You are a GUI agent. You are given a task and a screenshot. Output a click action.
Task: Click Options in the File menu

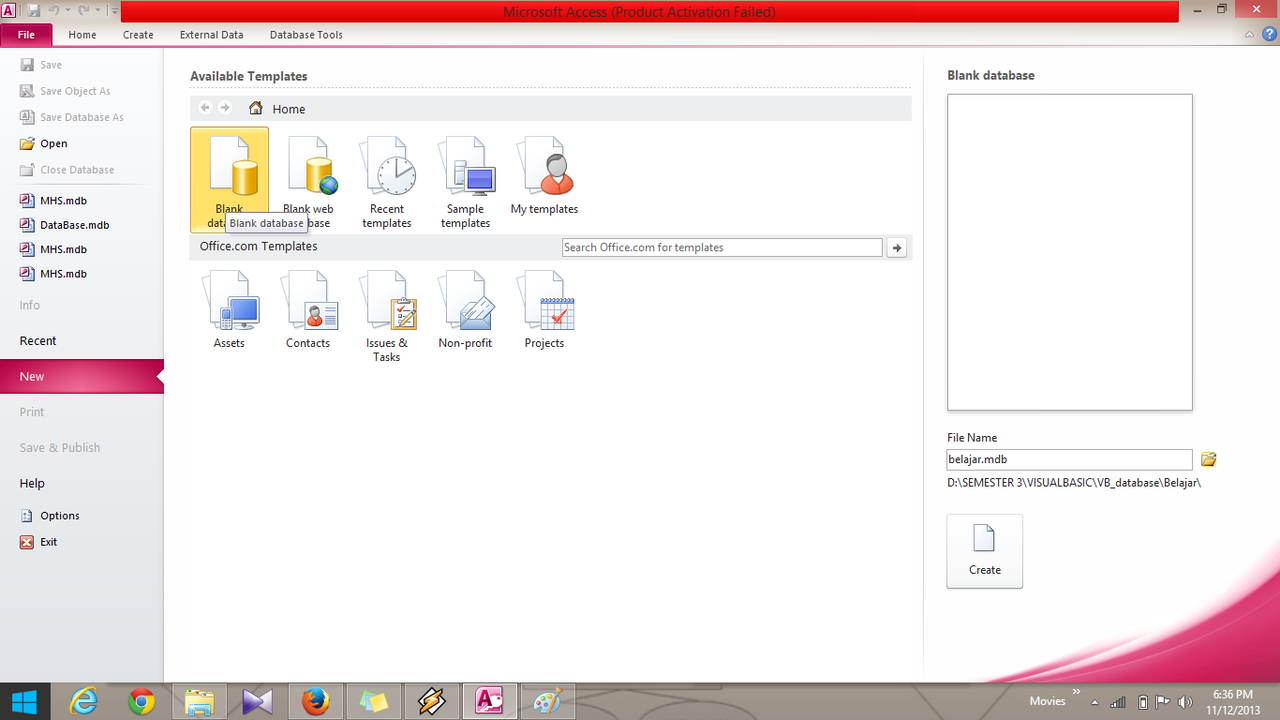pos(59,516)
